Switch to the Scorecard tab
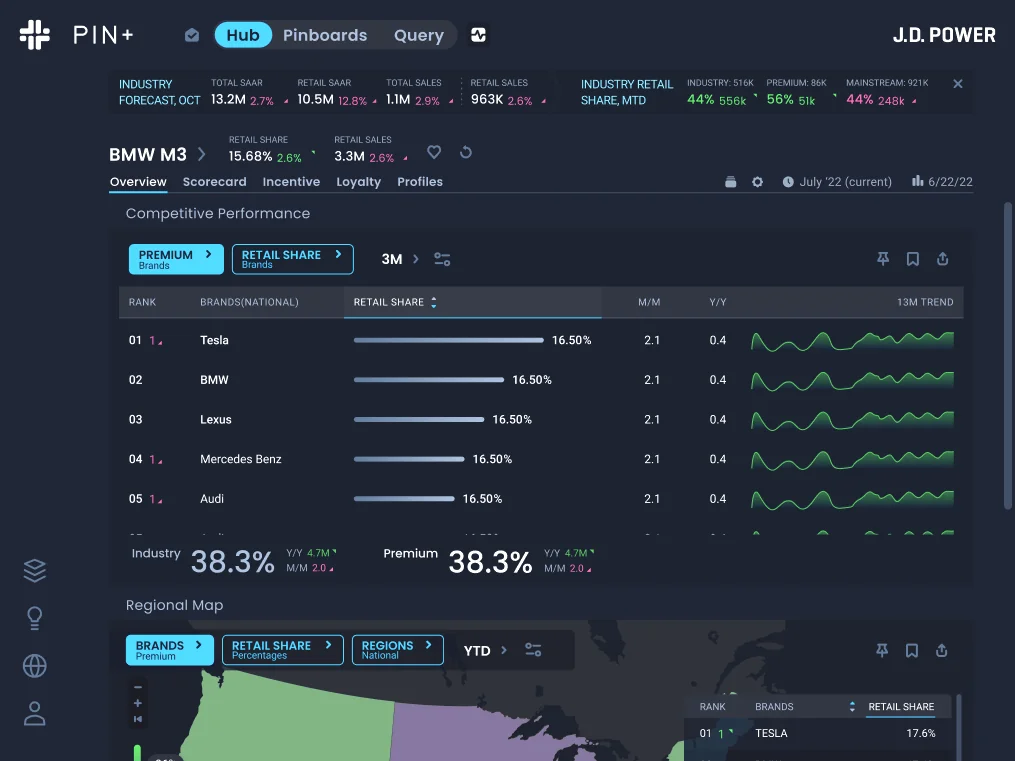1015x761 pixels. [214, 182]
